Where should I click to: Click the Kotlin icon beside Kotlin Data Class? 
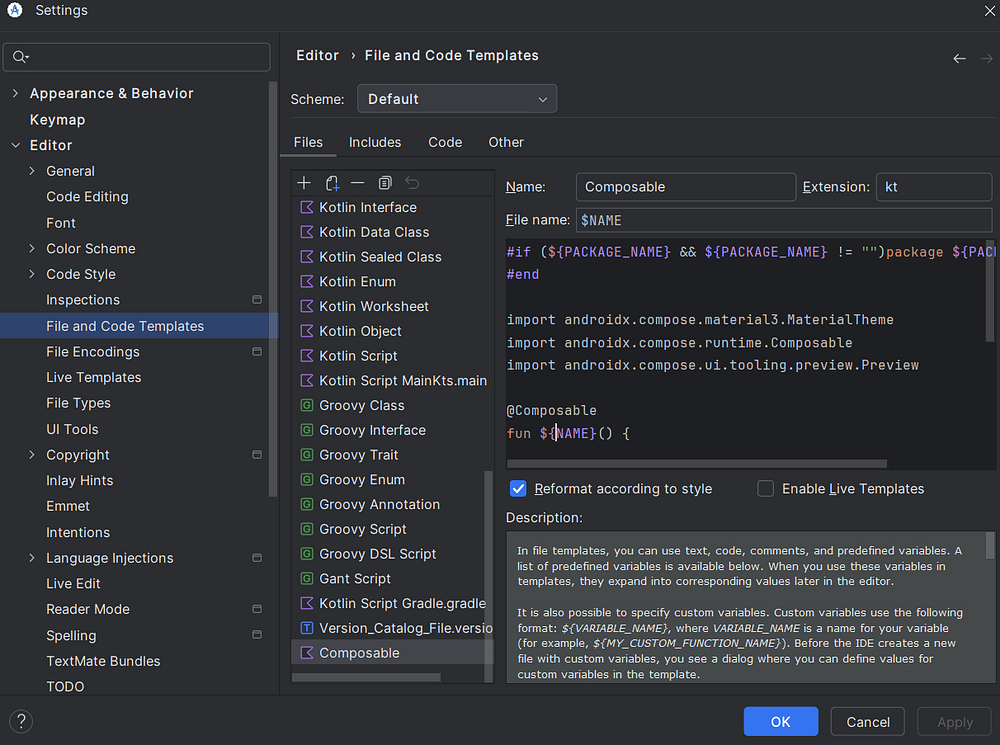click(307, 232)
